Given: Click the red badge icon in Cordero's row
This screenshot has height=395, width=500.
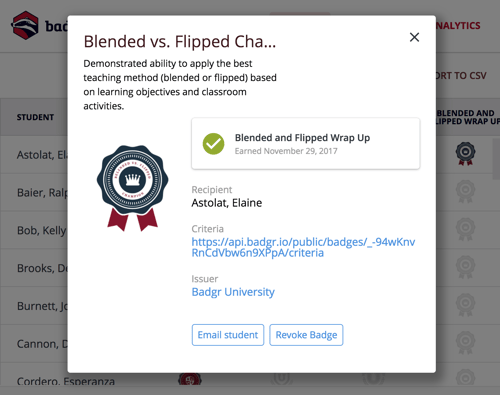Looking at the screenshot, I should pyautogui.click(x=190, y=379).
